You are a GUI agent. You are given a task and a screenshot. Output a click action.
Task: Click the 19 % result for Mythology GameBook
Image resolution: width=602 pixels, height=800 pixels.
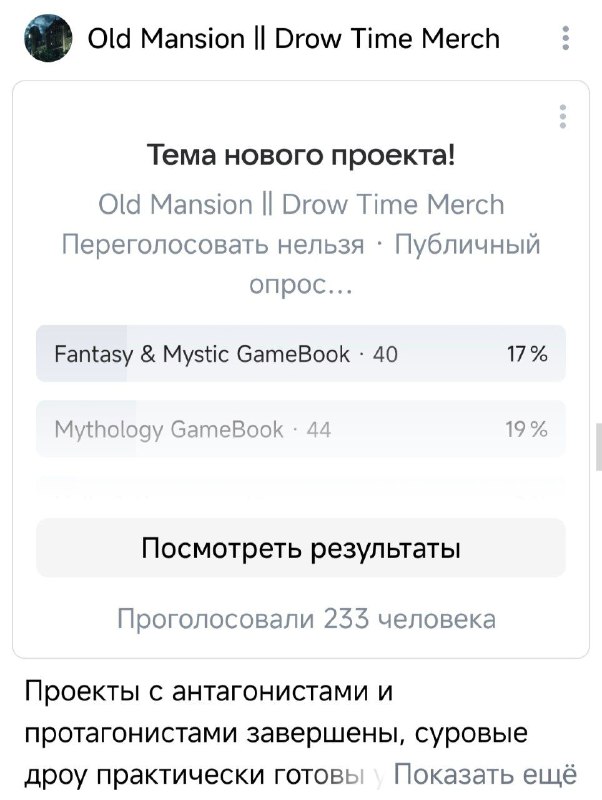(527, 429)
